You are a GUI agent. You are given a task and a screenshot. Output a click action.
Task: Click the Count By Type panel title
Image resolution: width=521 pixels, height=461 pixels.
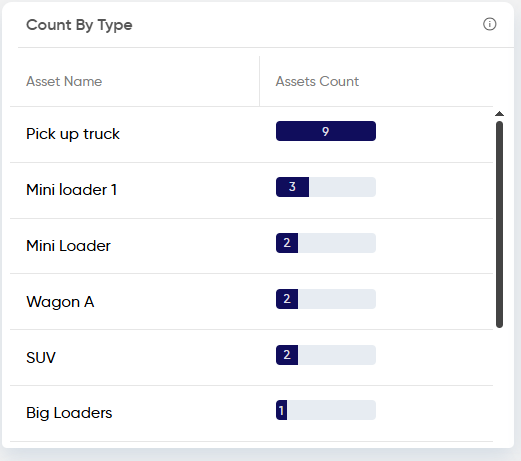tap(79, 25)
